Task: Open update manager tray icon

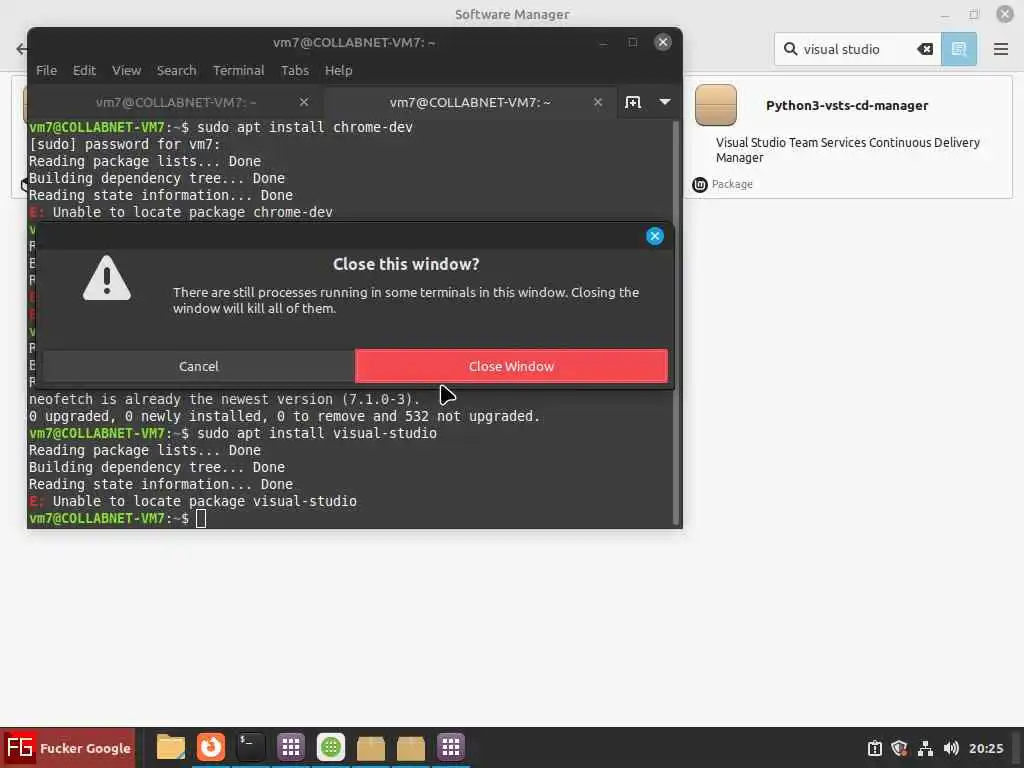Action: pos(874,748)
